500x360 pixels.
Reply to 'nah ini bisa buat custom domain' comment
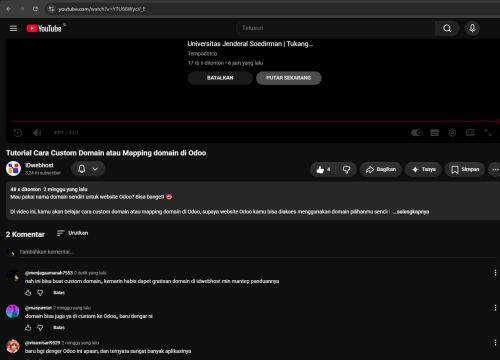59,293
